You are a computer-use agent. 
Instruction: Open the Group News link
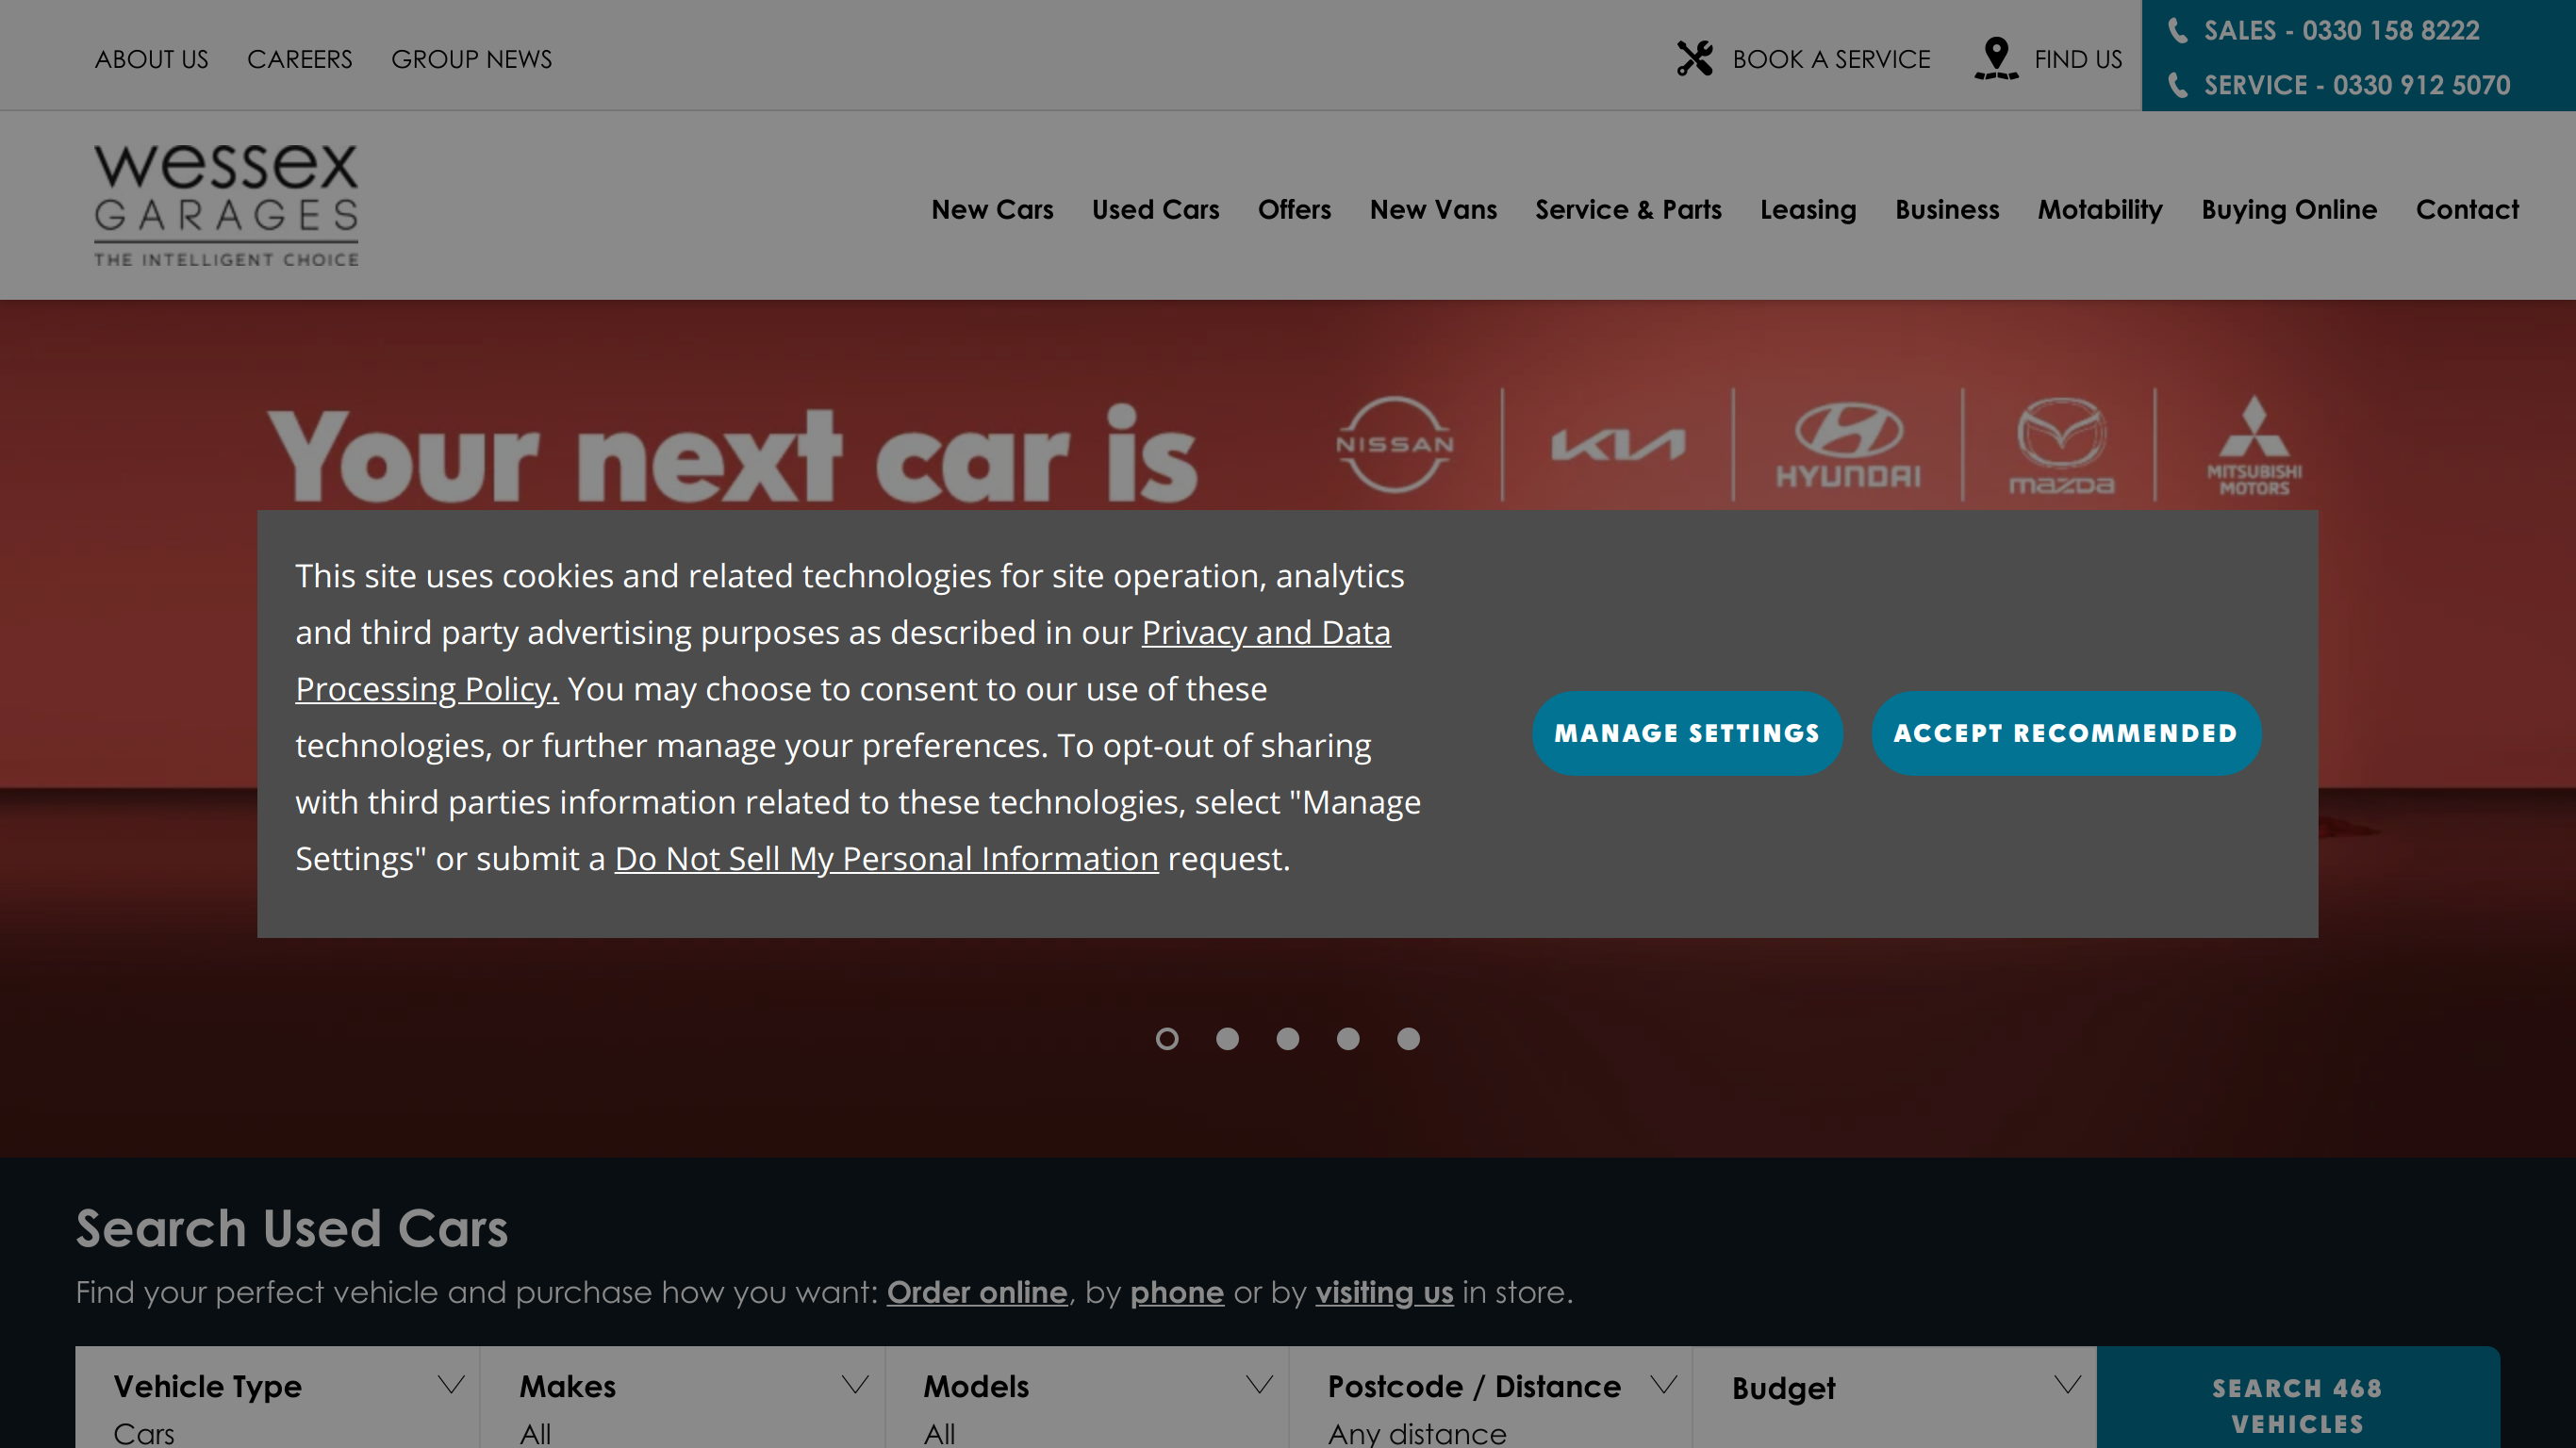pos(471,59)
